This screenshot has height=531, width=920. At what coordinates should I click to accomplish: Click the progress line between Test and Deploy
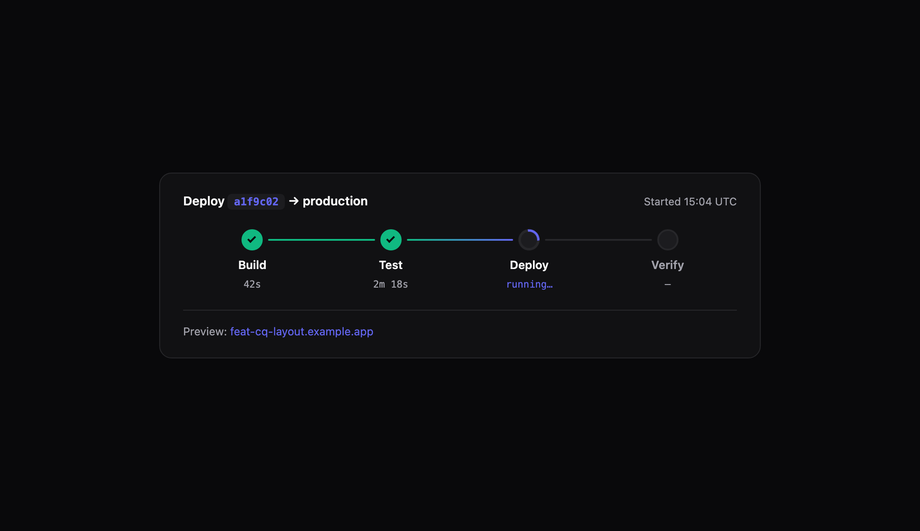pos(459,239)
